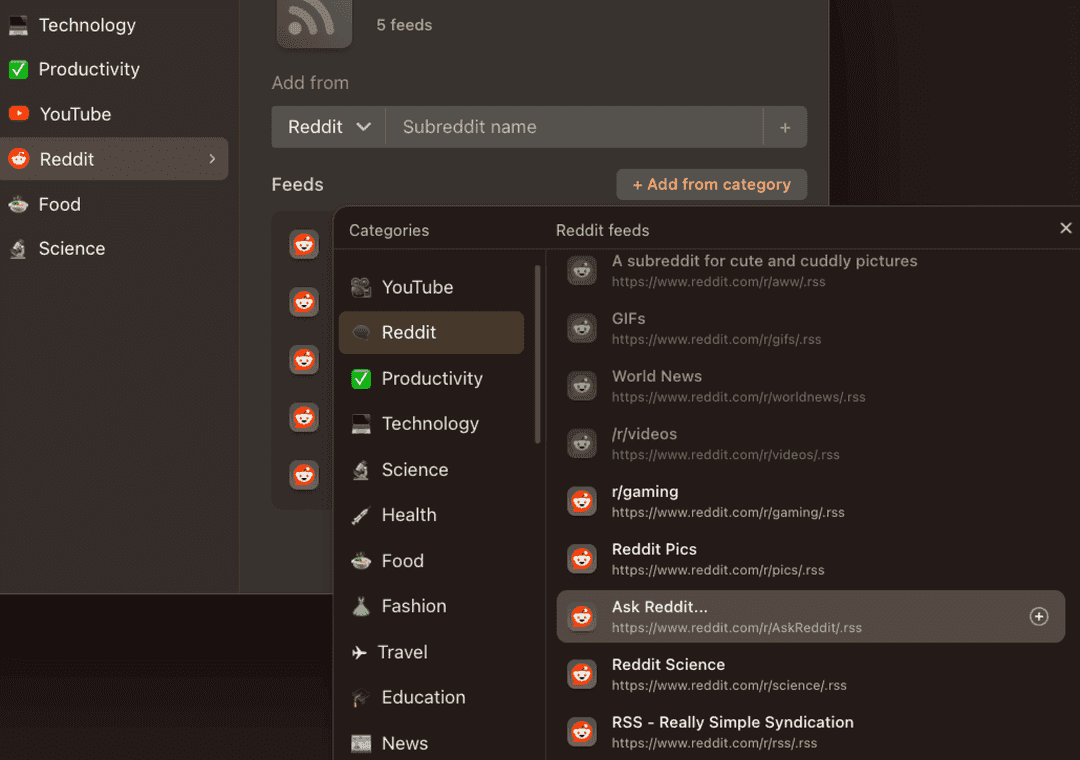Screen dimensions: 1080x760
Task: Click the large RSS feed icon
Action: point(314,22)
